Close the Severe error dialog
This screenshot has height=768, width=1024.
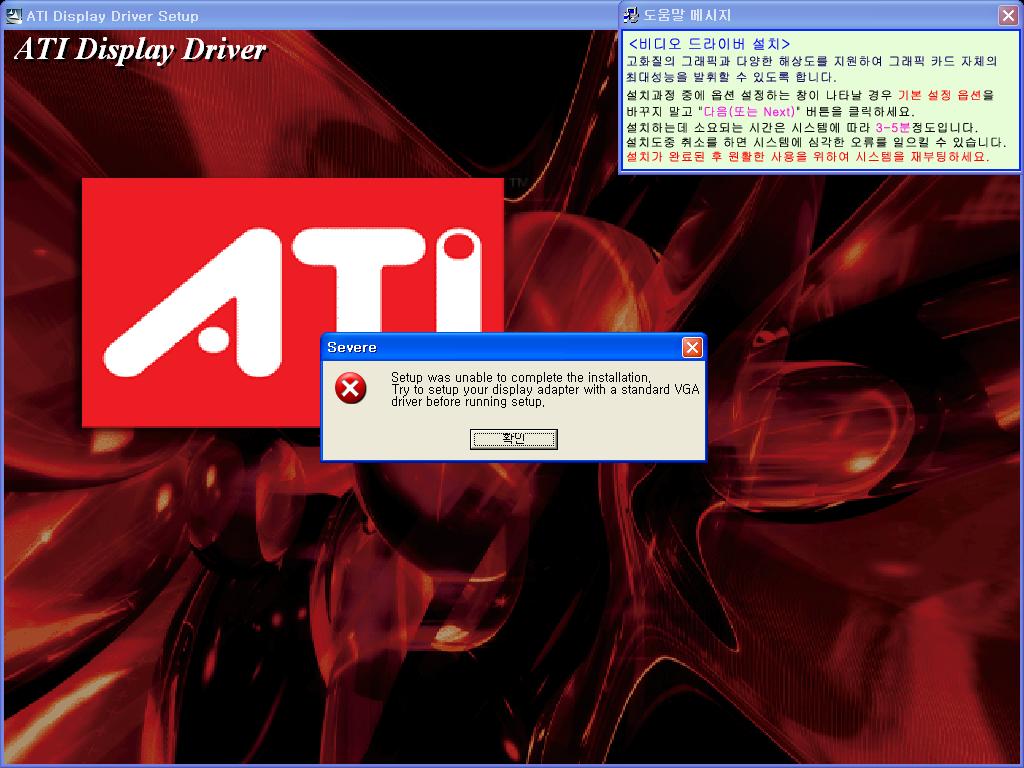[692, 347]
